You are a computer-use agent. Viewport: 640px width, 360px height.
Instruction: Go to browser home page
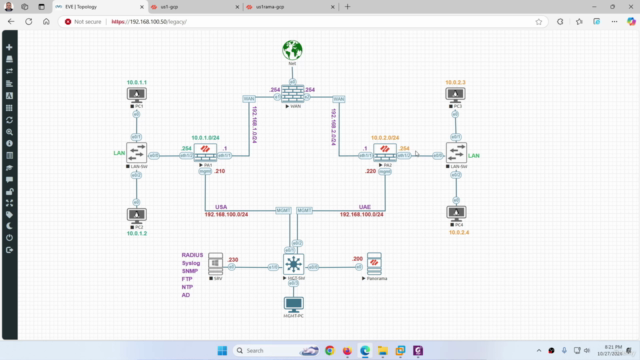tap(46, 22)
